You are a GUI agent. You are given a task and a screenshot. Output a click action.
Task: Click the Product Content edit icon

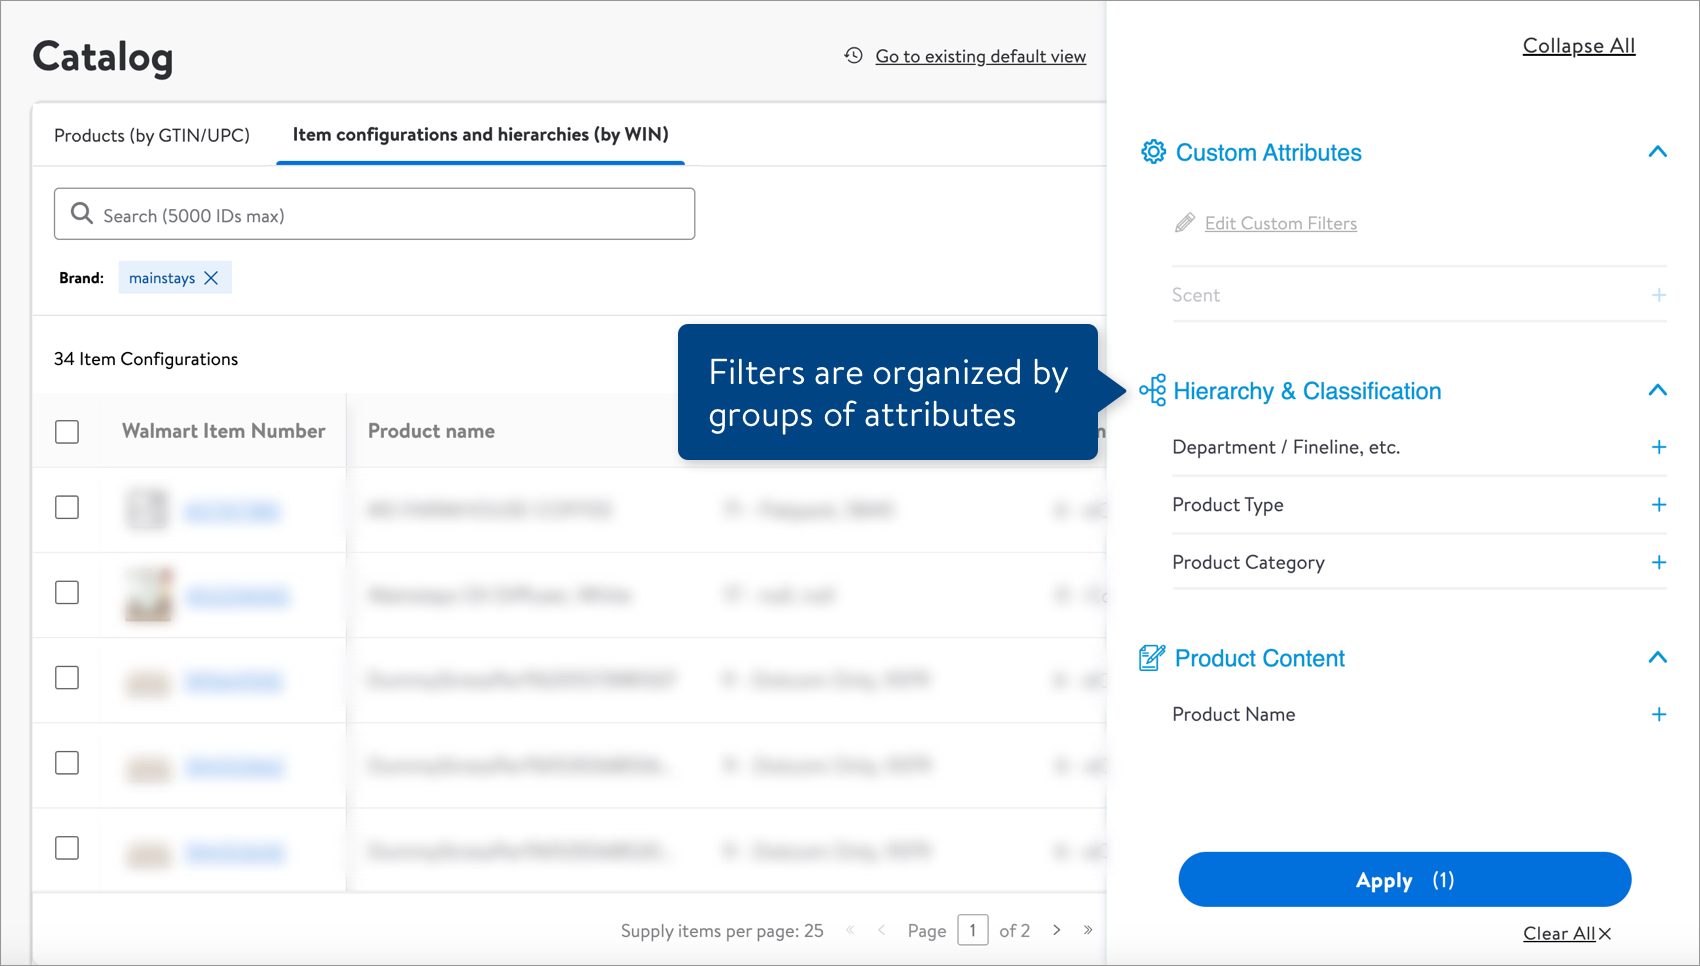tap(1153, 658)
